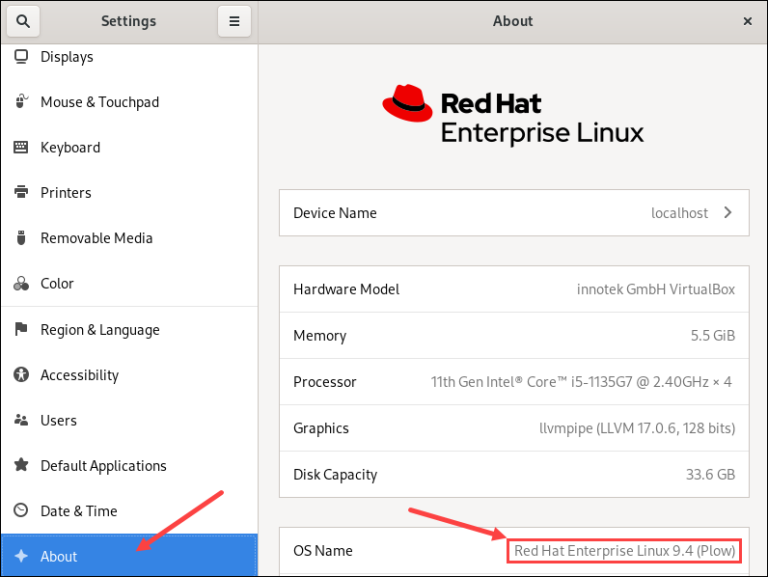Click the Memory label
This screenshot has height=577, width=768.
click(320, 336)
